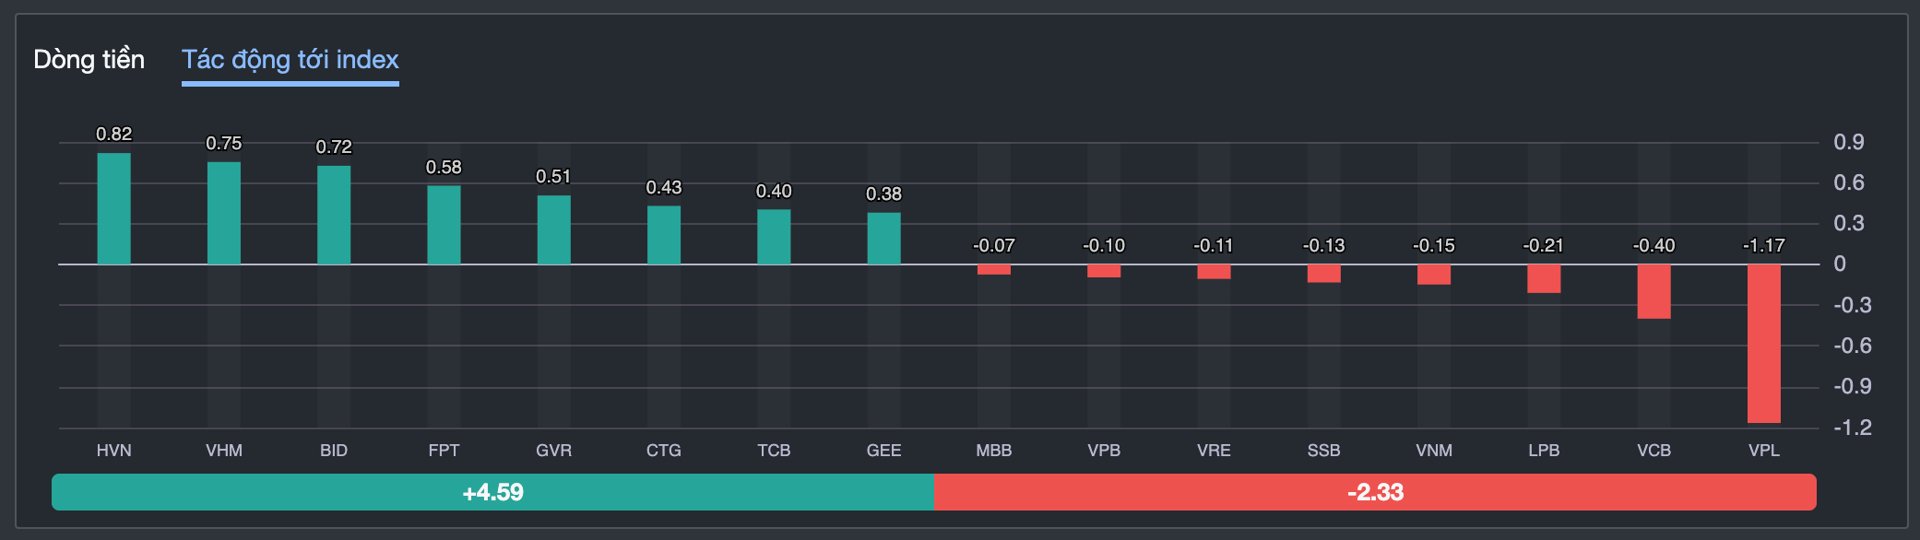Click the FPT green bar
1920x540 pixels.
444,225
